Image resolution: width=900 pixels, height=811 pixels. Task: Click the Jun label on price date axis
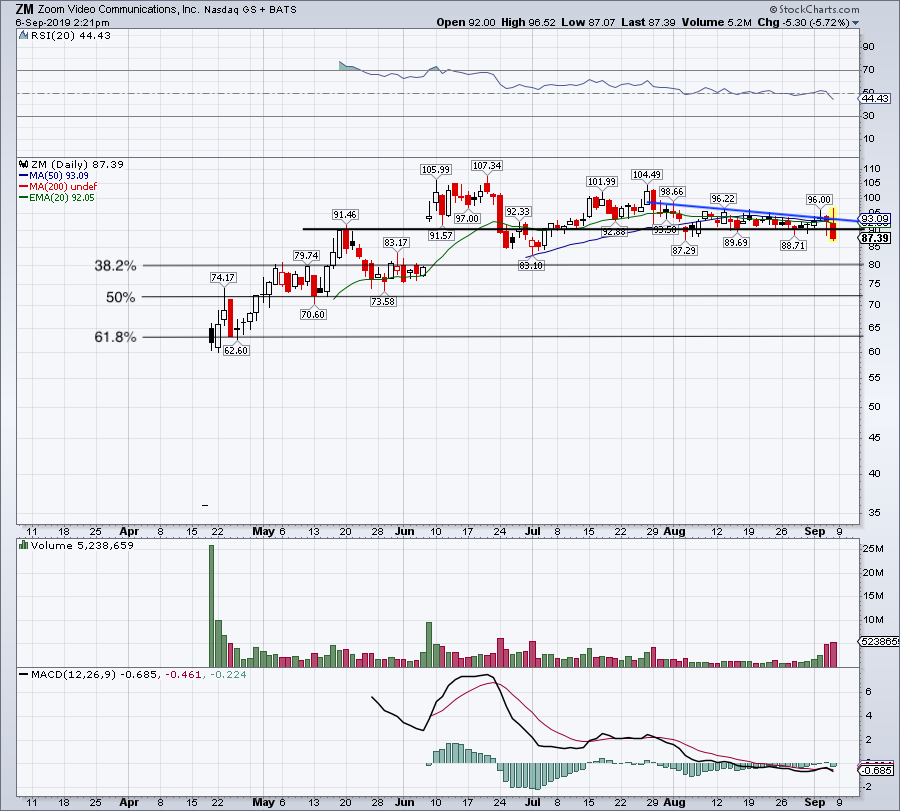click(404, 531)
